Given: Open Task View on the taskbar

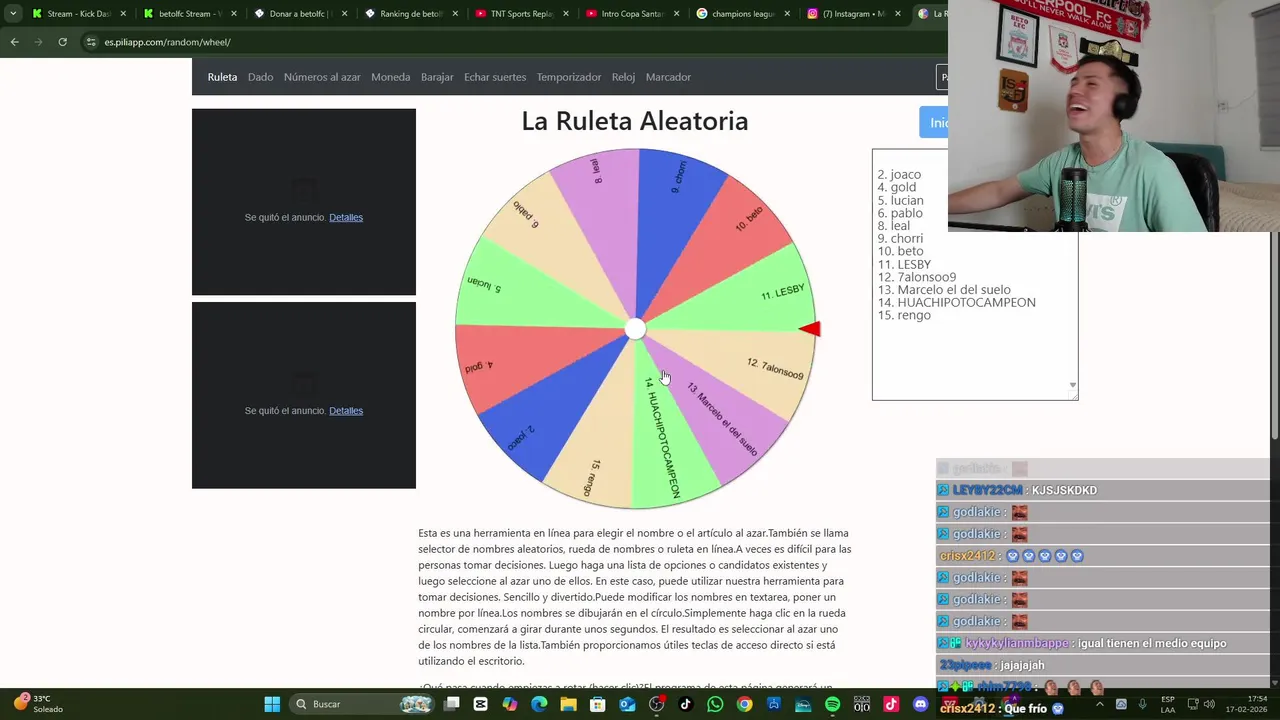Looking at the screenshot, I should [x=452, y=704].
